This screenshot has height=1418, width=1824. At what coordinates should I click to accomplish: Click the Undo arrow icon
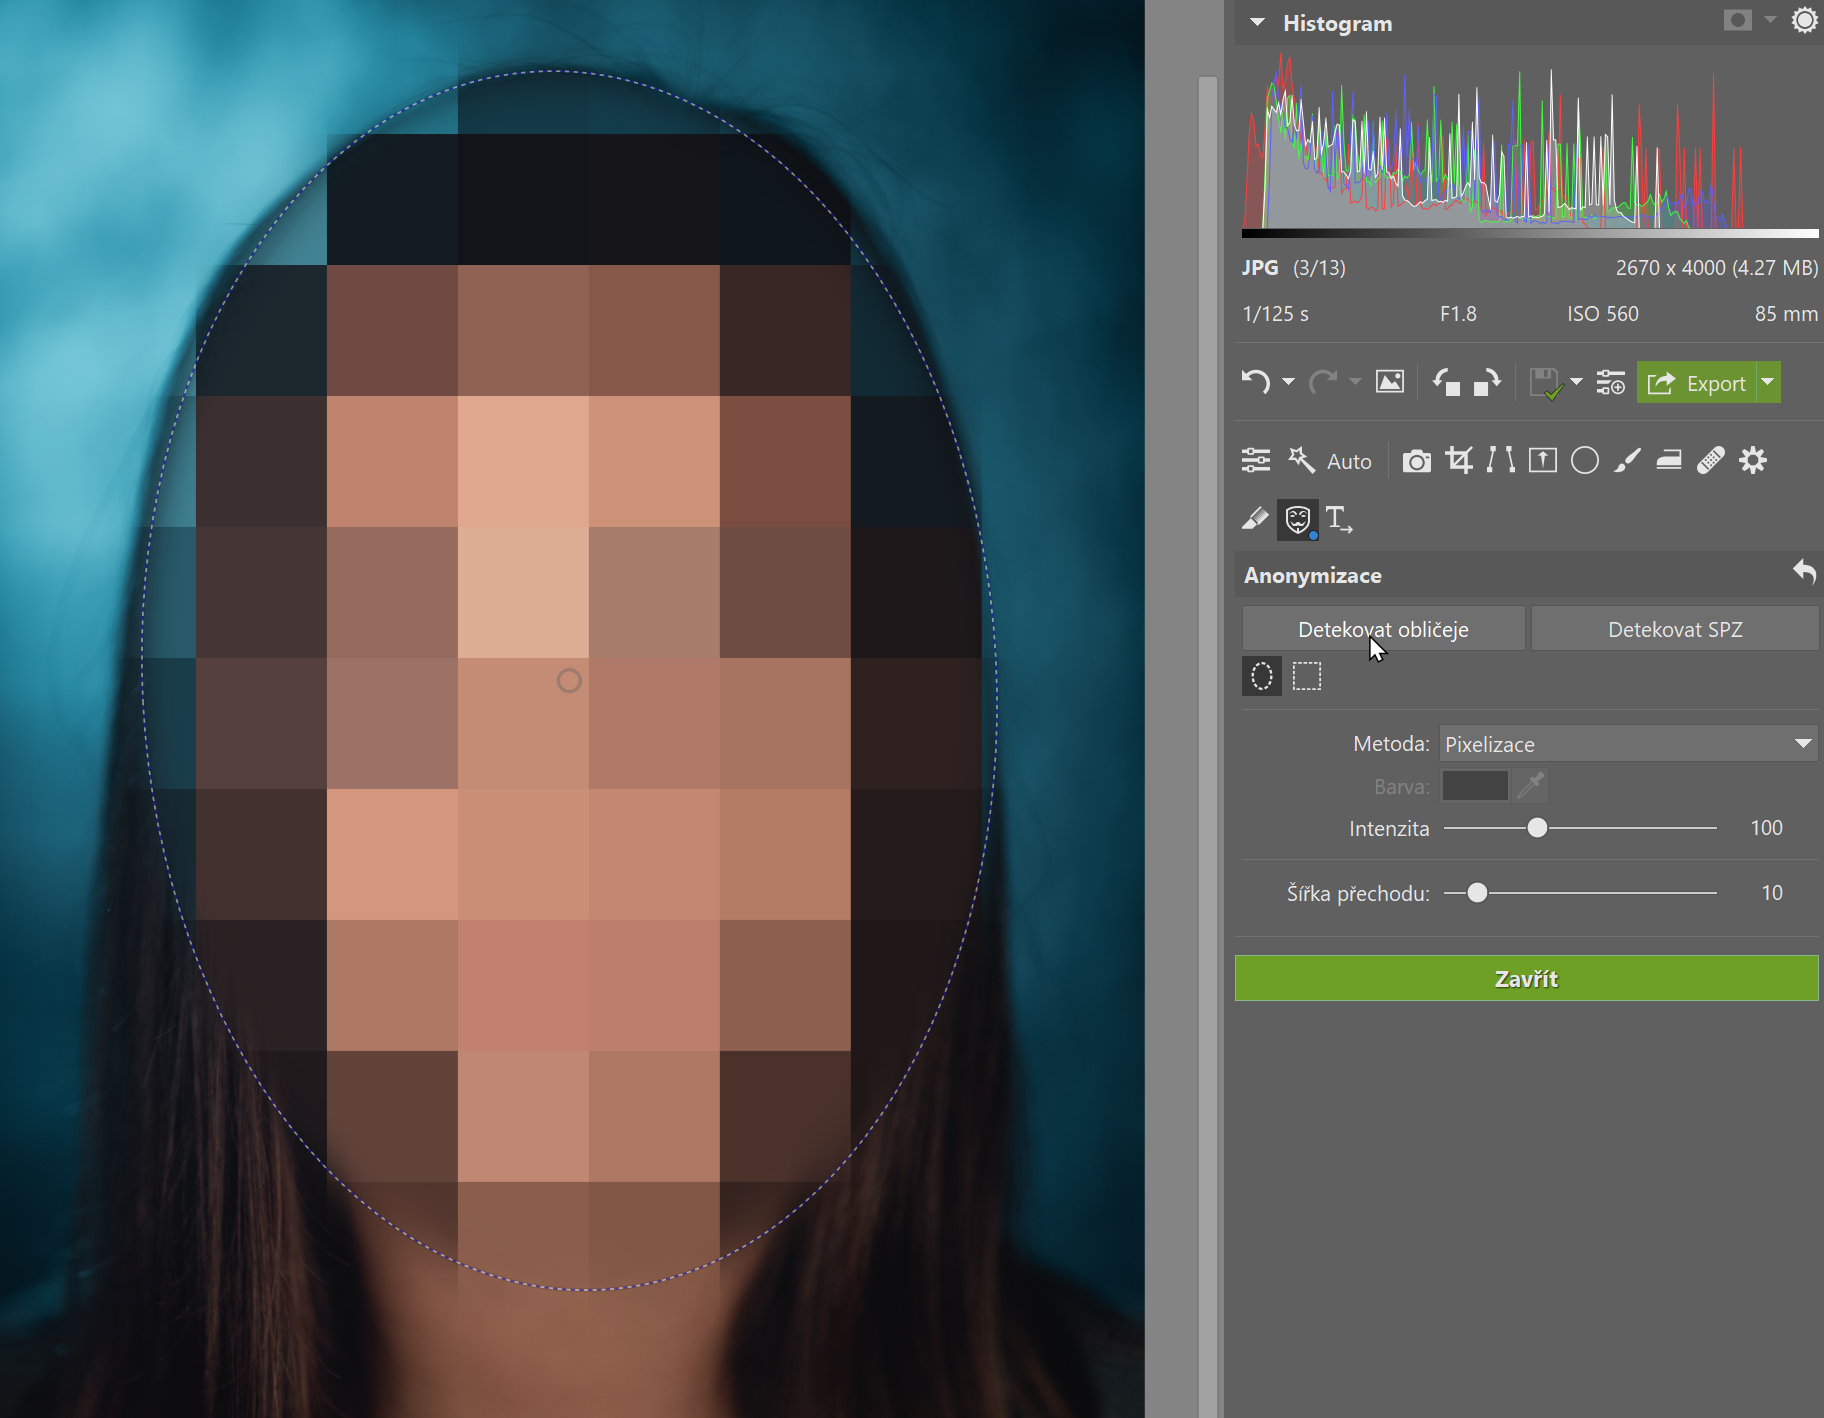coord(1256,382)
